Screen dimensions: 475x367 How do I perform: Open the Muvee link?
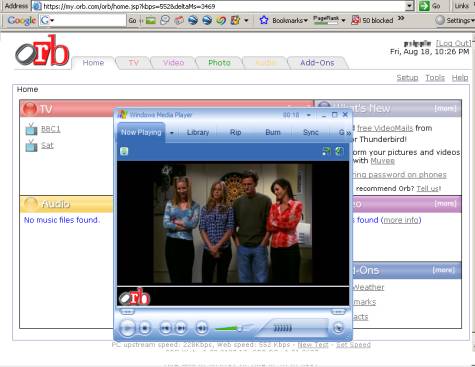382,161
